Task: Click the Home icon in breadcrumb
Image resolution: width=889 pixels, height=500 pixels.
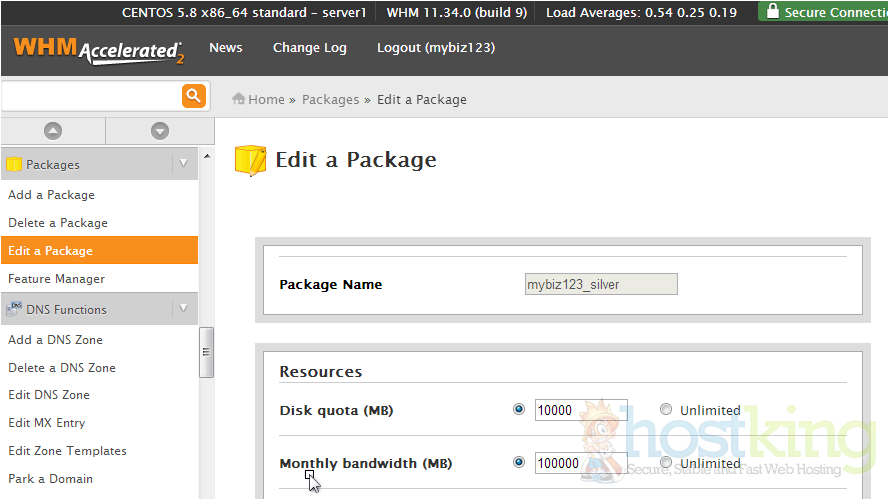Action: 239,99
